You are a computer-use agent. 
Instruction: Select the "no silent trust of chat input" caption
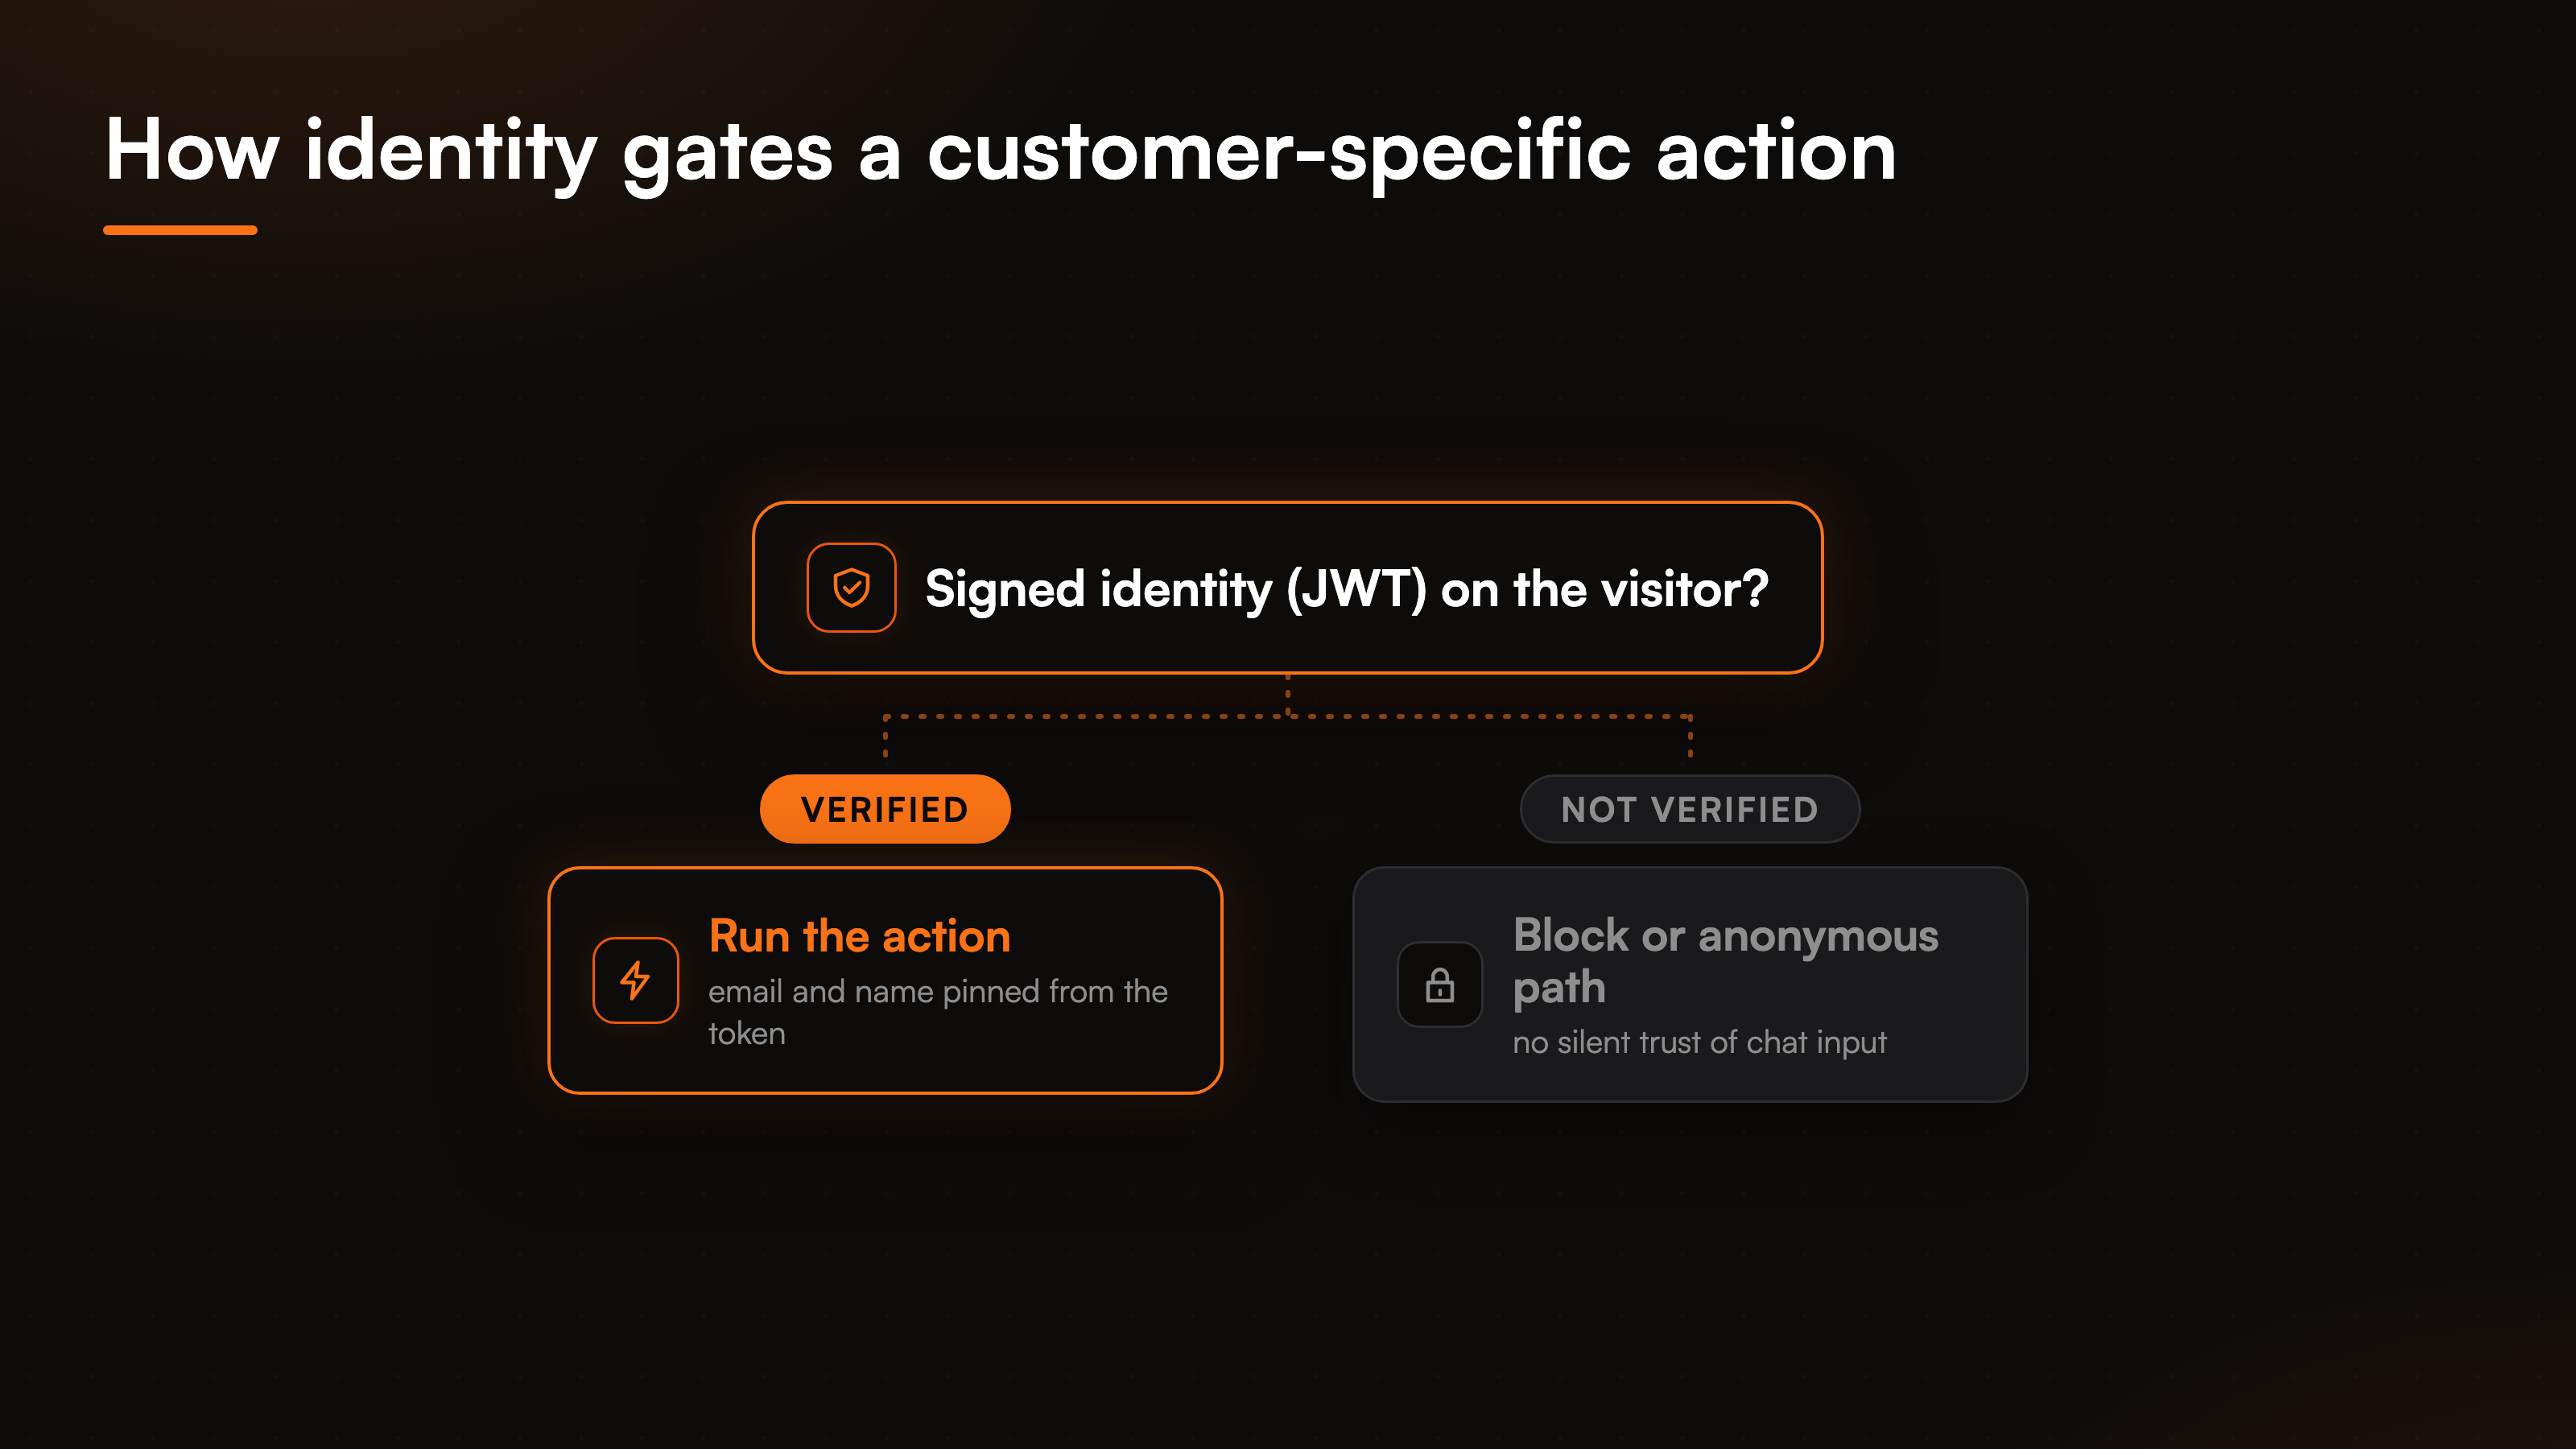1700,1042
